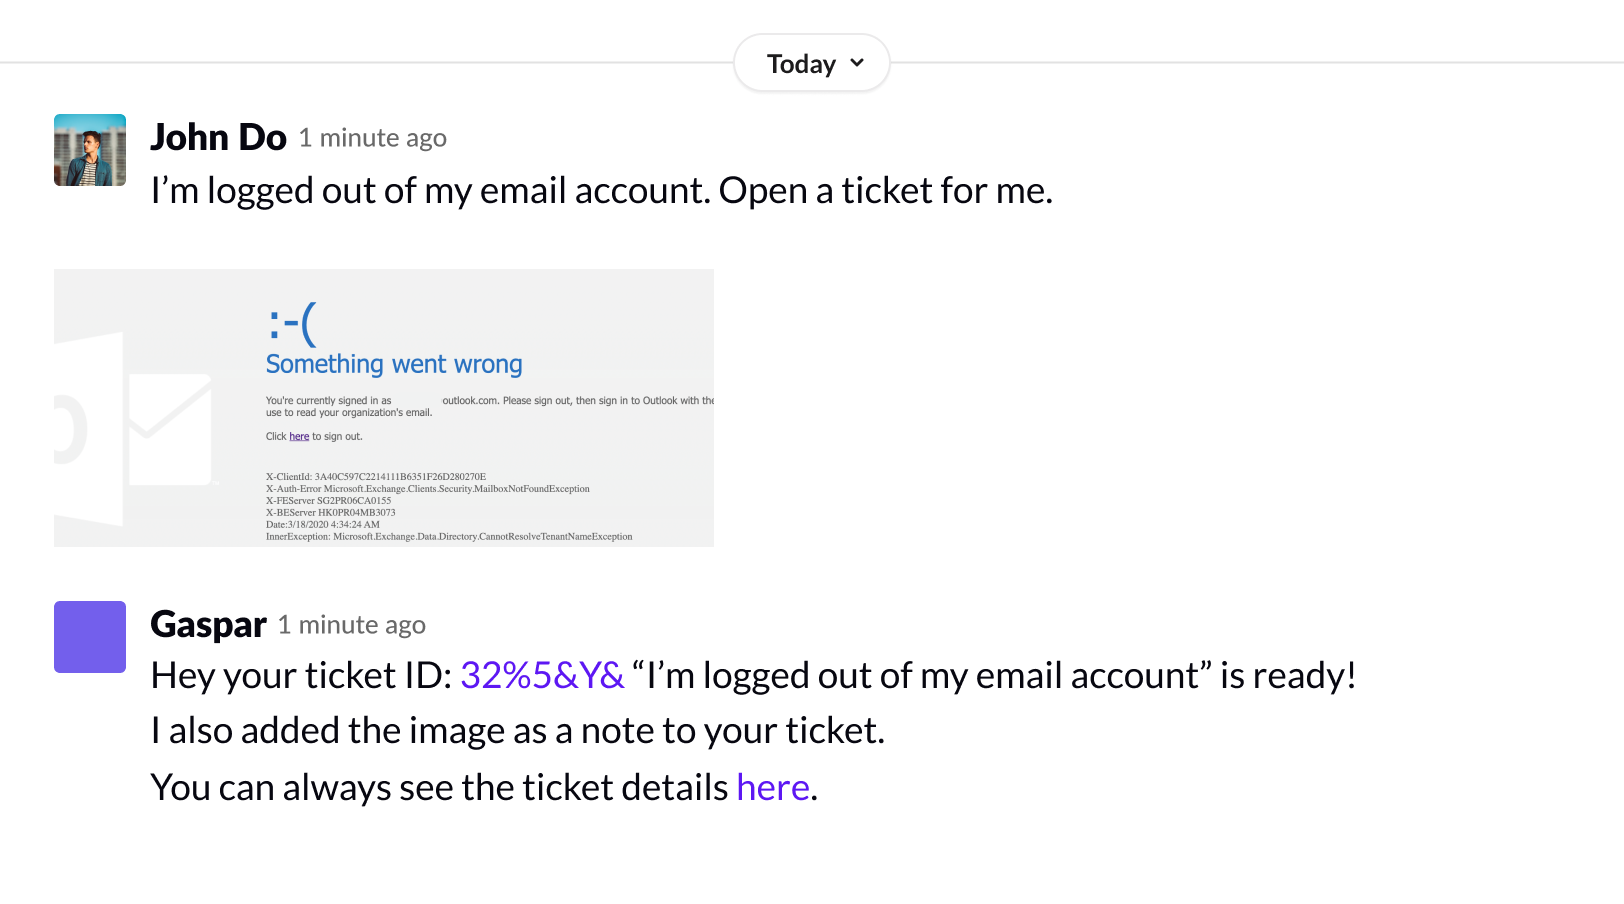Open ticket ID link 32%5&Y&

[x=541, y=675]
